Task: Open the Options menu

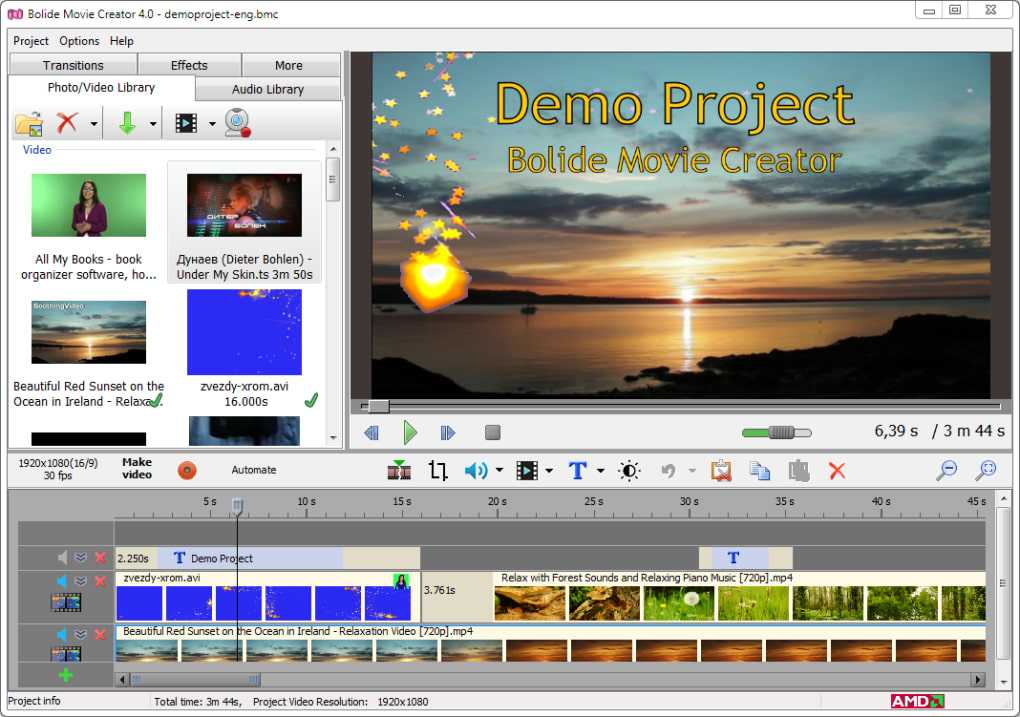Action: [x=79, y=41]
